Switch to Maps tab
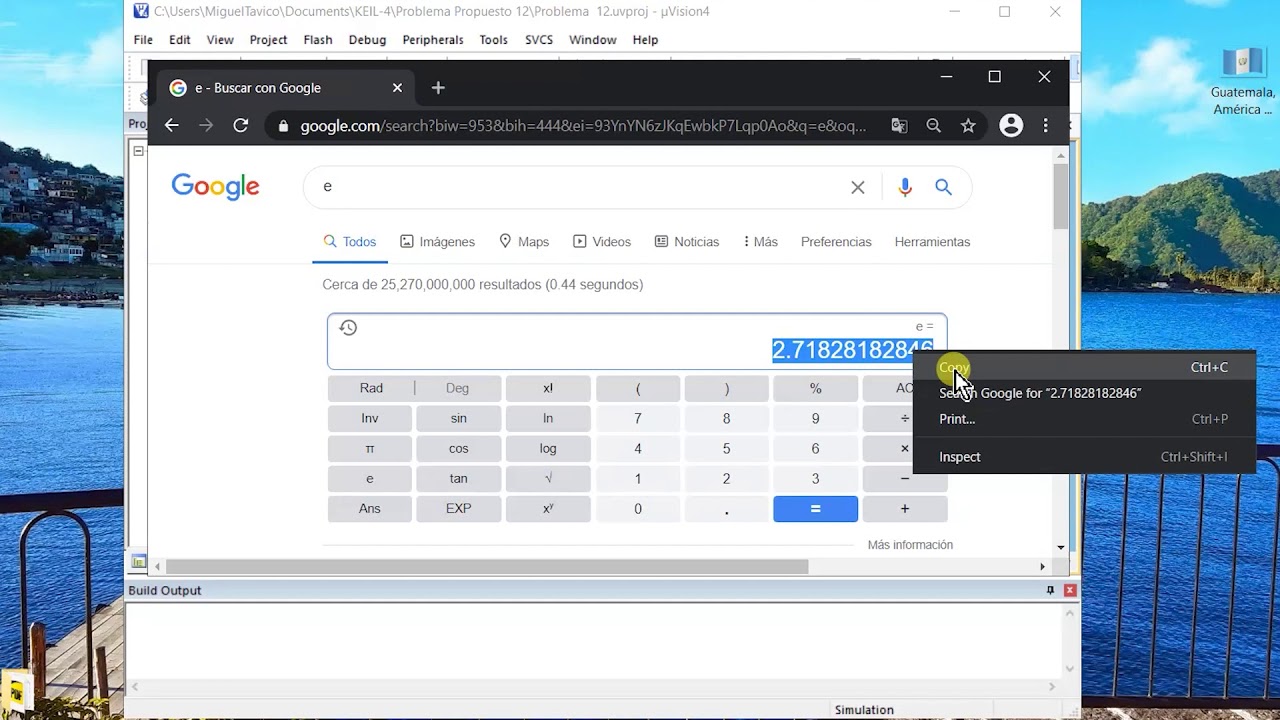Screen dimensions: 1280x720 coord(524,242)
